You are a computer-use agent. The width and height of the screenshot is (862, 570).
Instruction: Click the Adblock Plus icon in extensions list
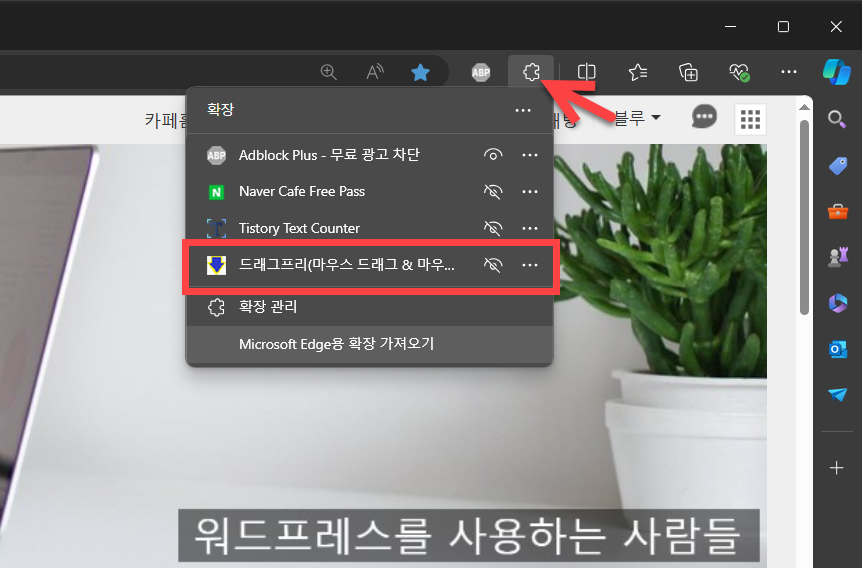click(216, 156)
